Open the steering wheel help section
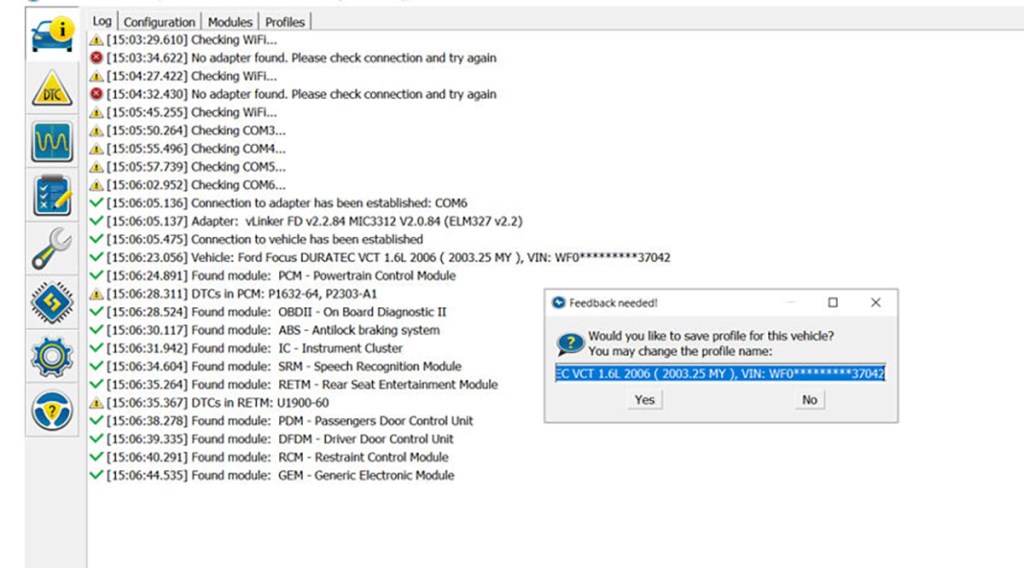1024x568 pixels. pyautogui.click(x=52, y=410)
